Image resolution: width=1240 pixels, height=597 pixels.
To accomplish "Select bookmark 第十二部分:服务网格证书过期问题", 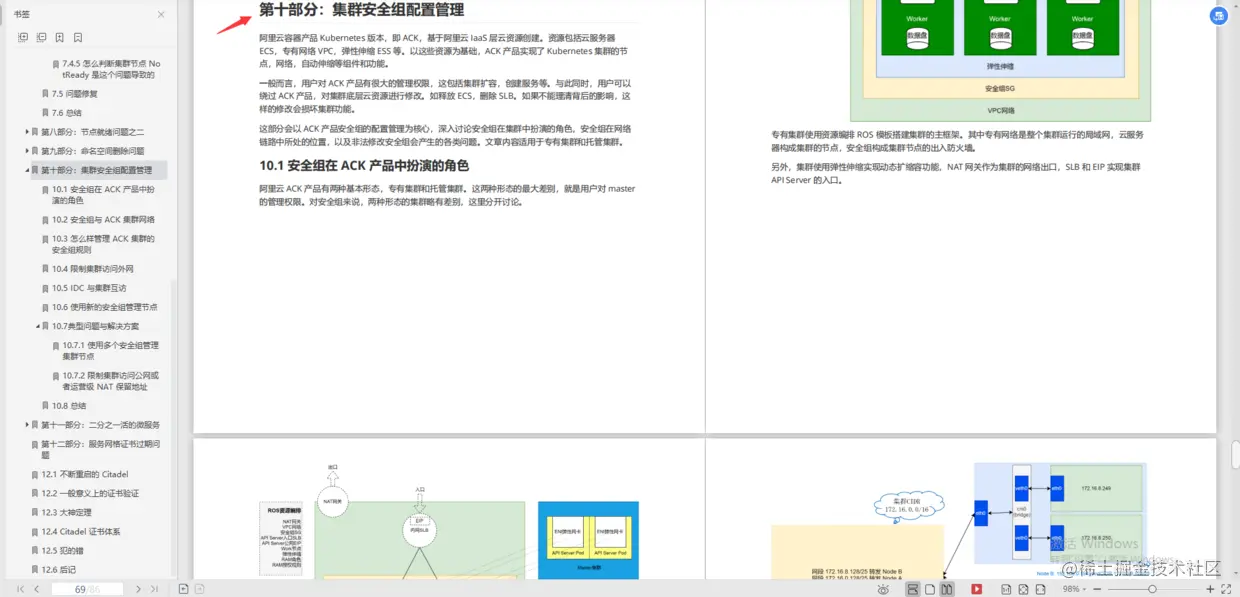I will [100, 449].
